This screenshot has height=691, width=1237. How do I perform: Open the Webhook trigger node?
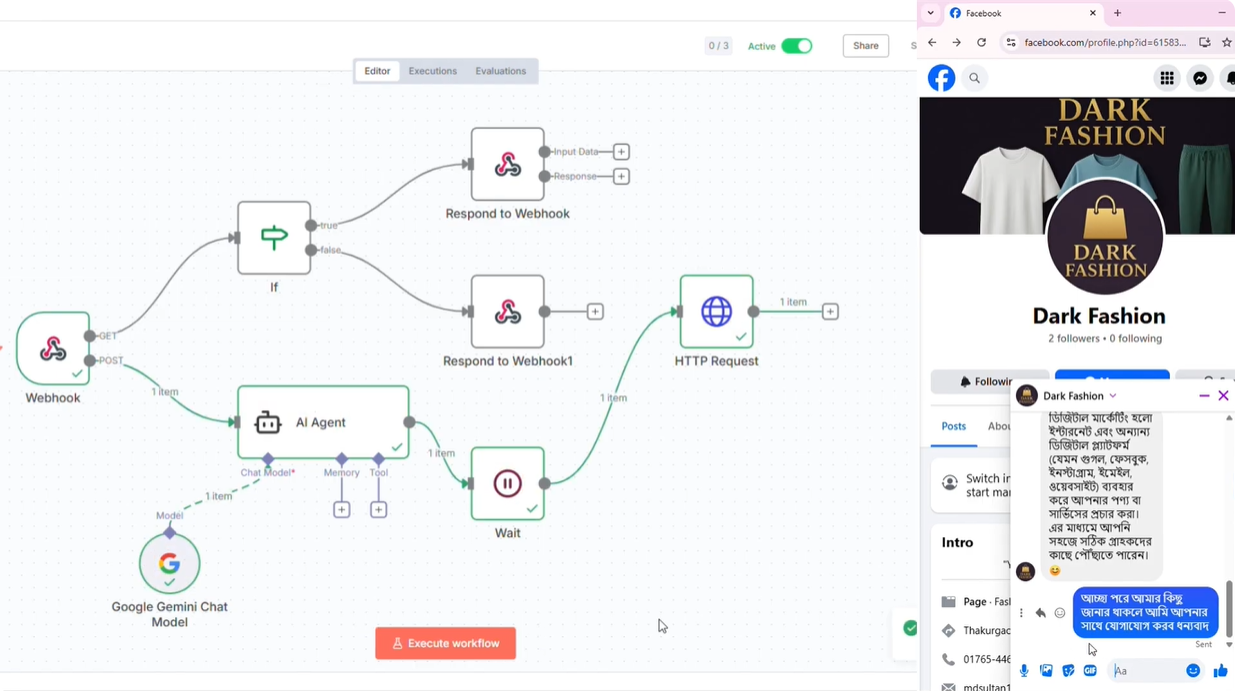pyautogui.click(x=52, y=348)
